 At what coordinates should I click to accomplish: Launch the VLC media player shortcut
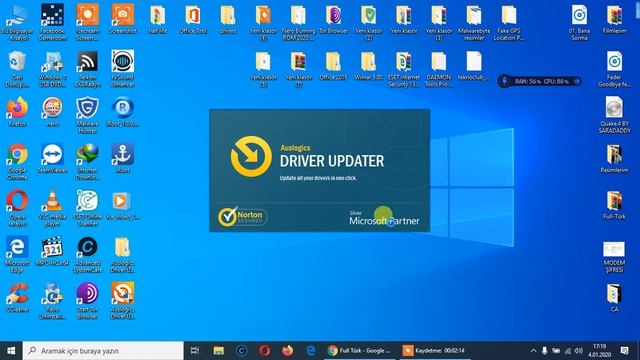(x=52, y=208)
